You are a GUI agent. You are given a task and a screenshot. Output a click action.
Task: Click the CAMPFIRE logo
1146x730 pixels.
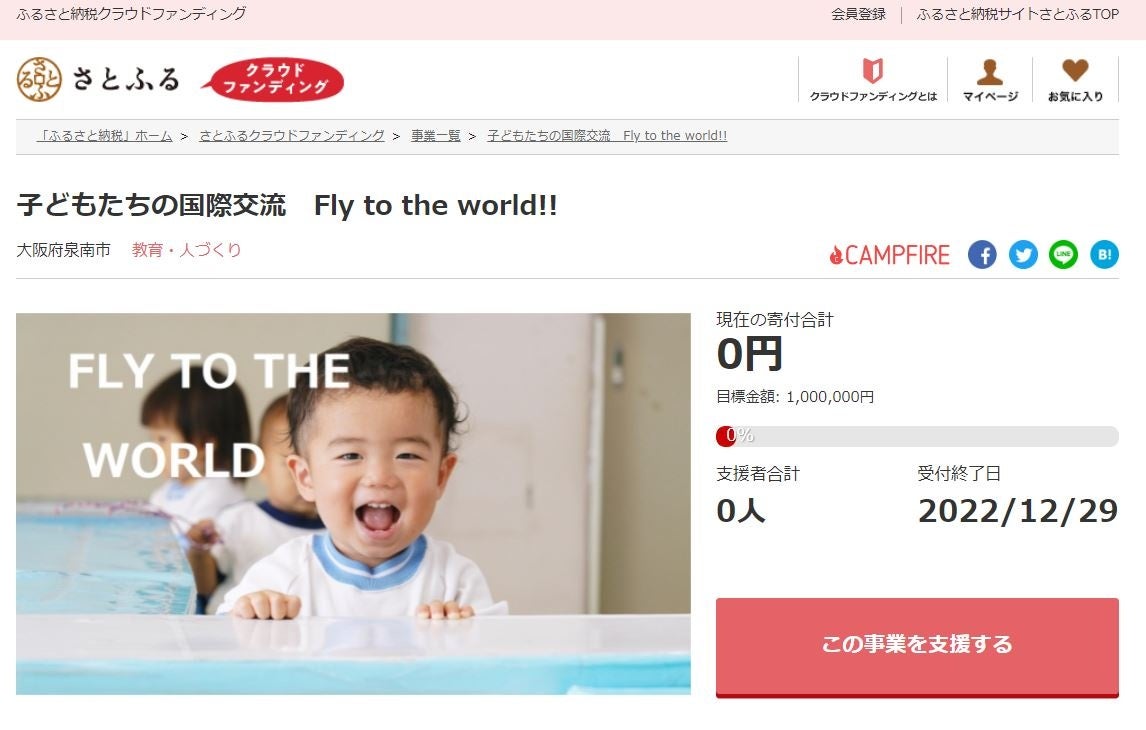click(x=889, y=255)
